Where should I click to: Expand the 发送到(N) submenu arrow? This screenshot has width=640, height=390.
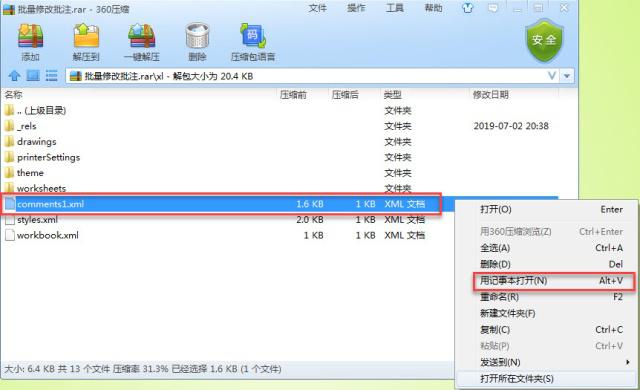click(627, 362)
